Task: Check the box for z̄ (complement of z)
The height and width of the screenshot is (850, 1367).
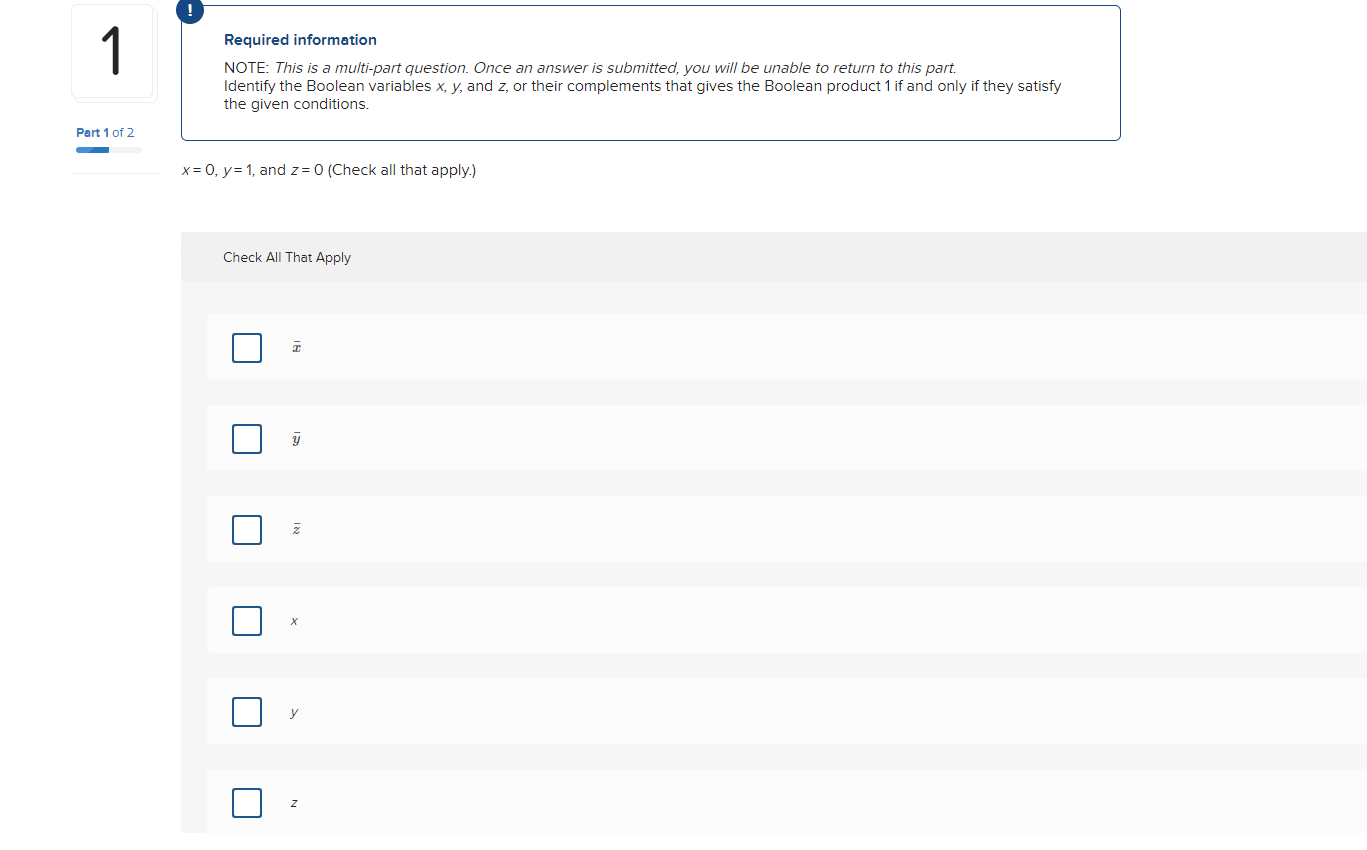Action: point(246,529)
